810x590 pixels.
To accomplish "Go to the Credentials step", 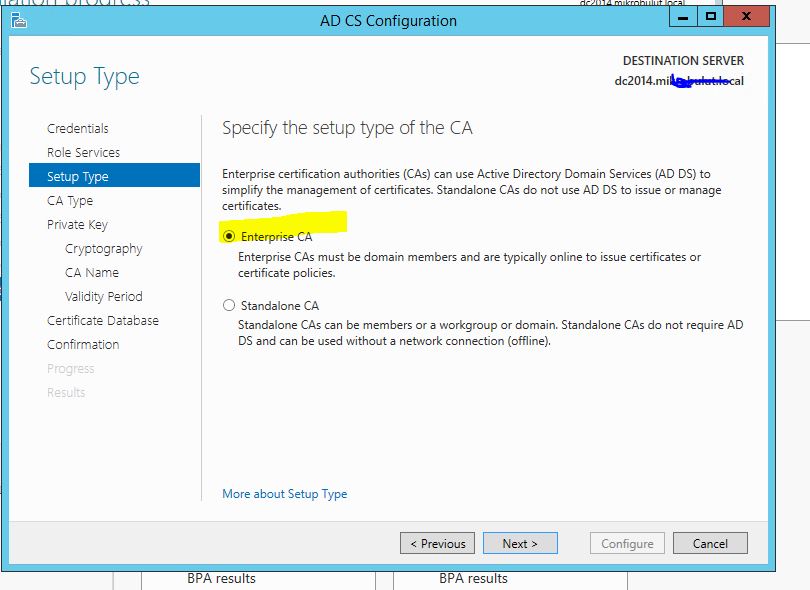I will tap(77, 128).
